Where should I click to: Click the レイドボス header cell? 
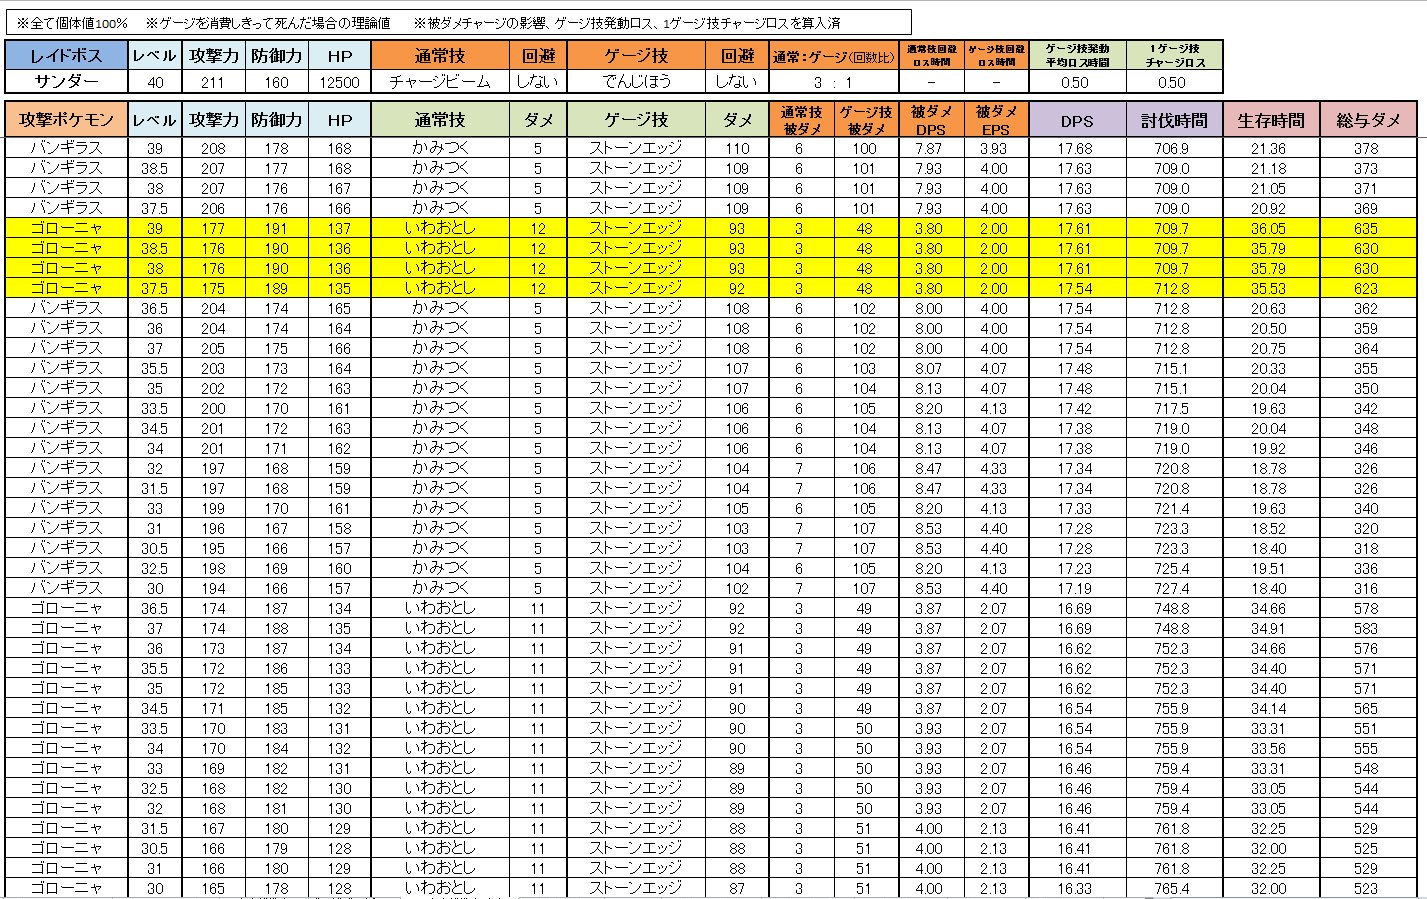pyautogui.click(x=66, y=55)
